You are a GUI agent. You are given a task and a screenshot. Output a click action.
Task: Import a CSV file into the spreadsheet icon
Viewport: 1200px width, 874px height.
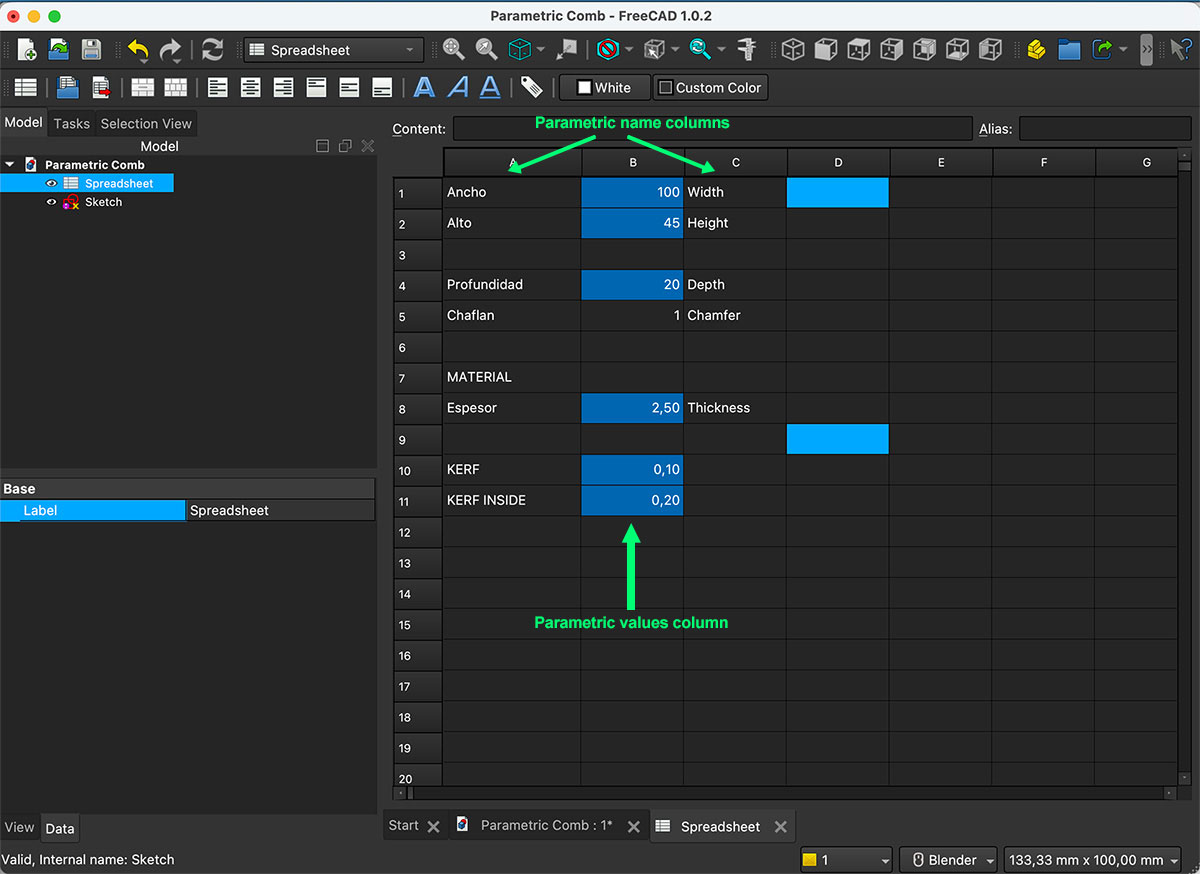(x=68, y=88)
